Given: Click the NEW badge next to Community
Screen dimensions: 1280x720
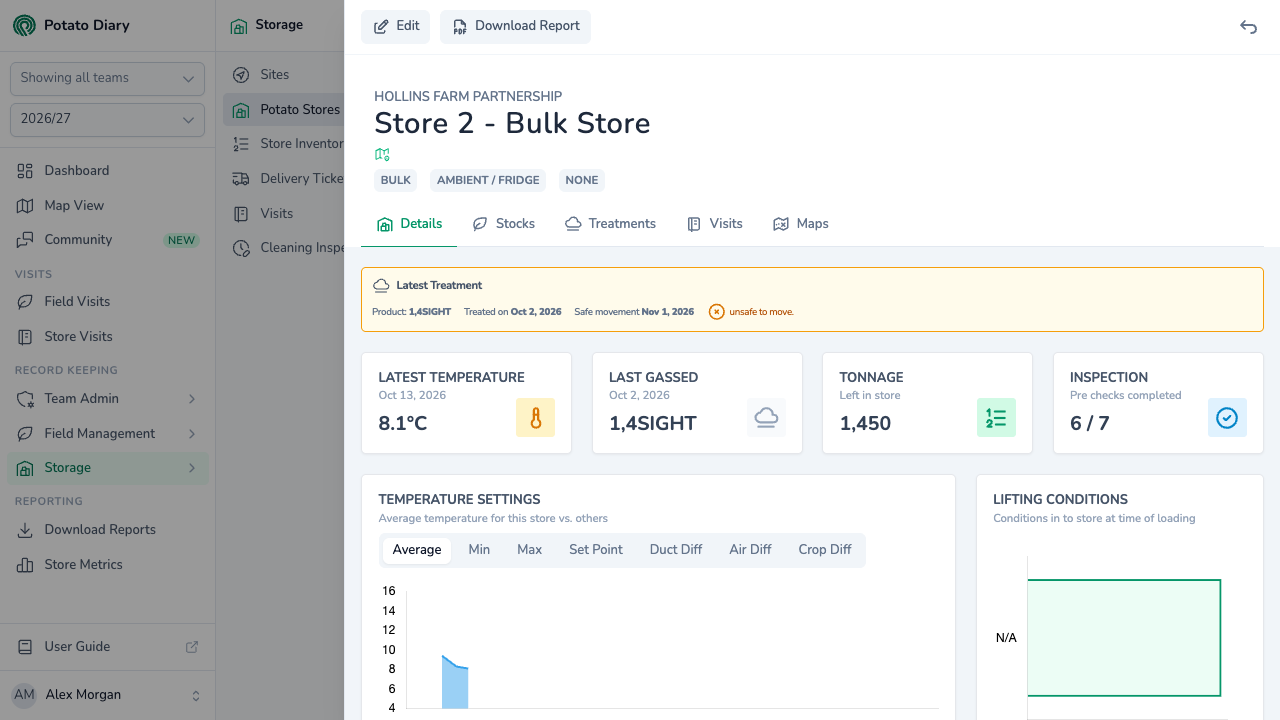Looking at the screenshot, I should (181, 241).
